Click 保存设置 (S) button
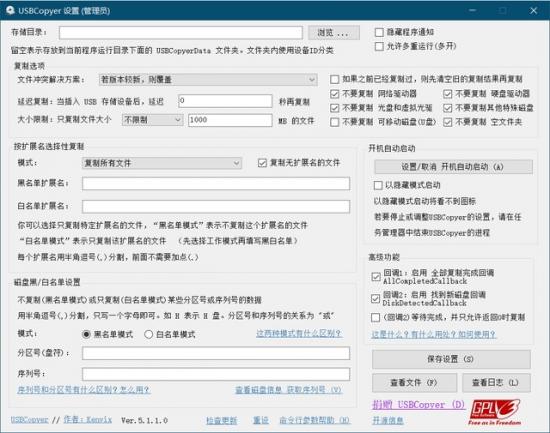 451,359
